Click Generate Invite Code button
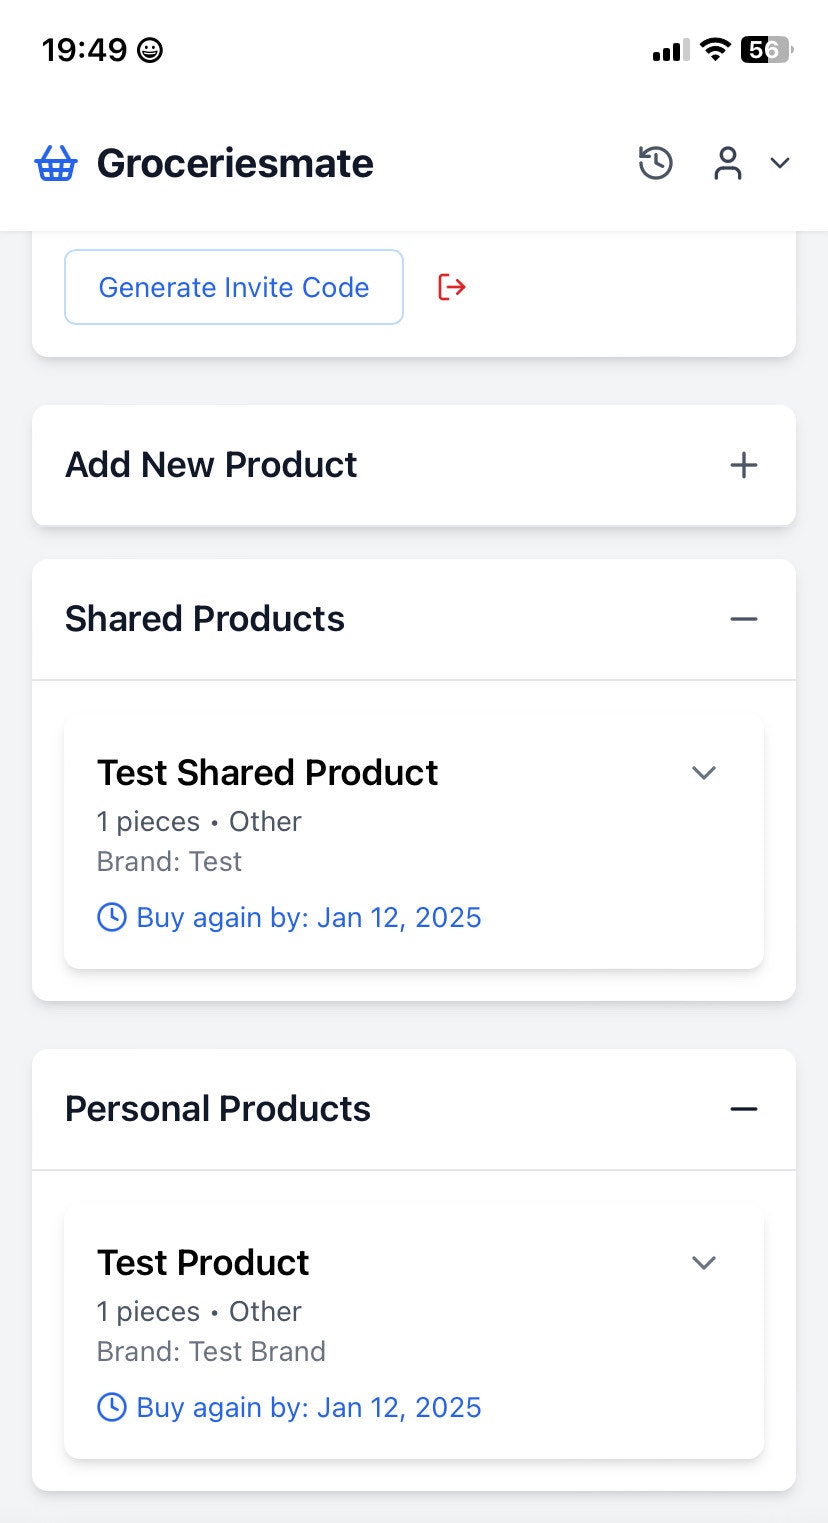 [x=234, y=287]
